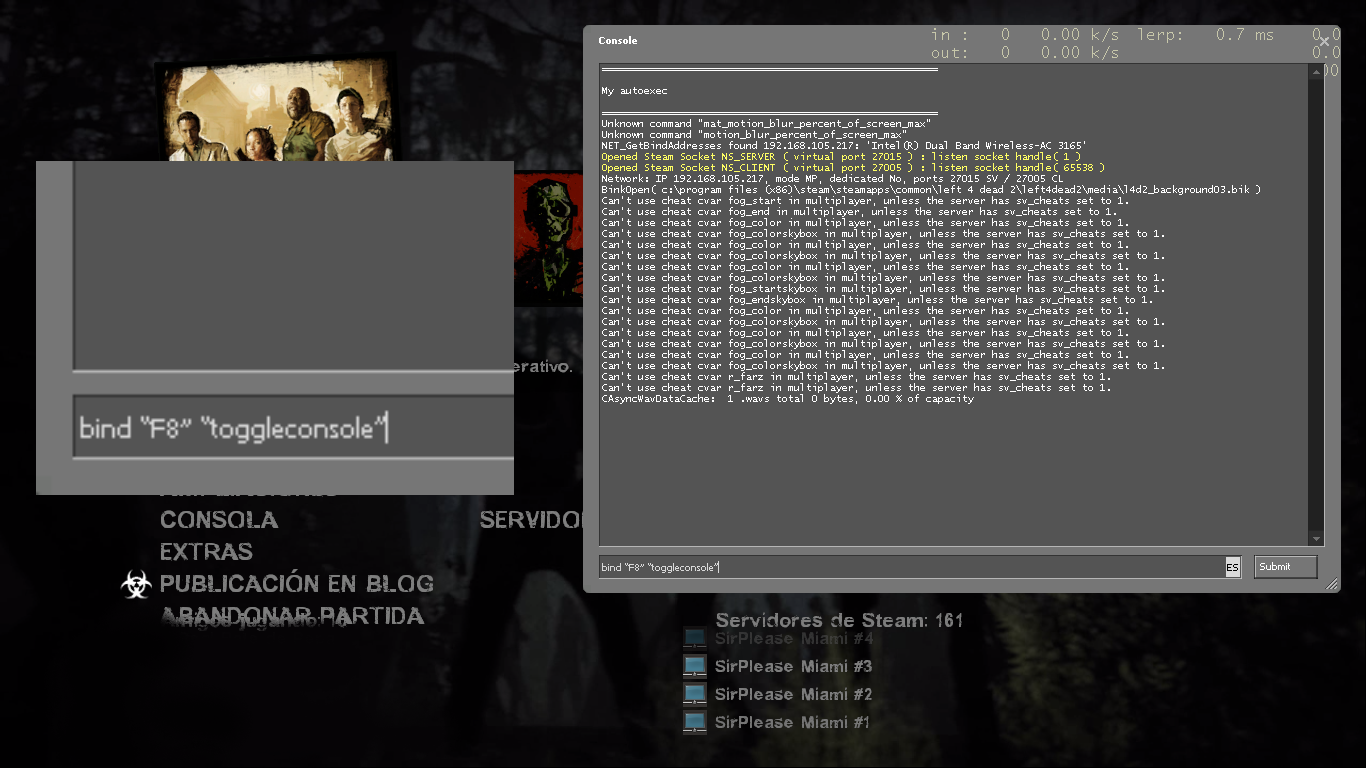
Task: Click the "BinkOpen" console output line
Action: 931,190
